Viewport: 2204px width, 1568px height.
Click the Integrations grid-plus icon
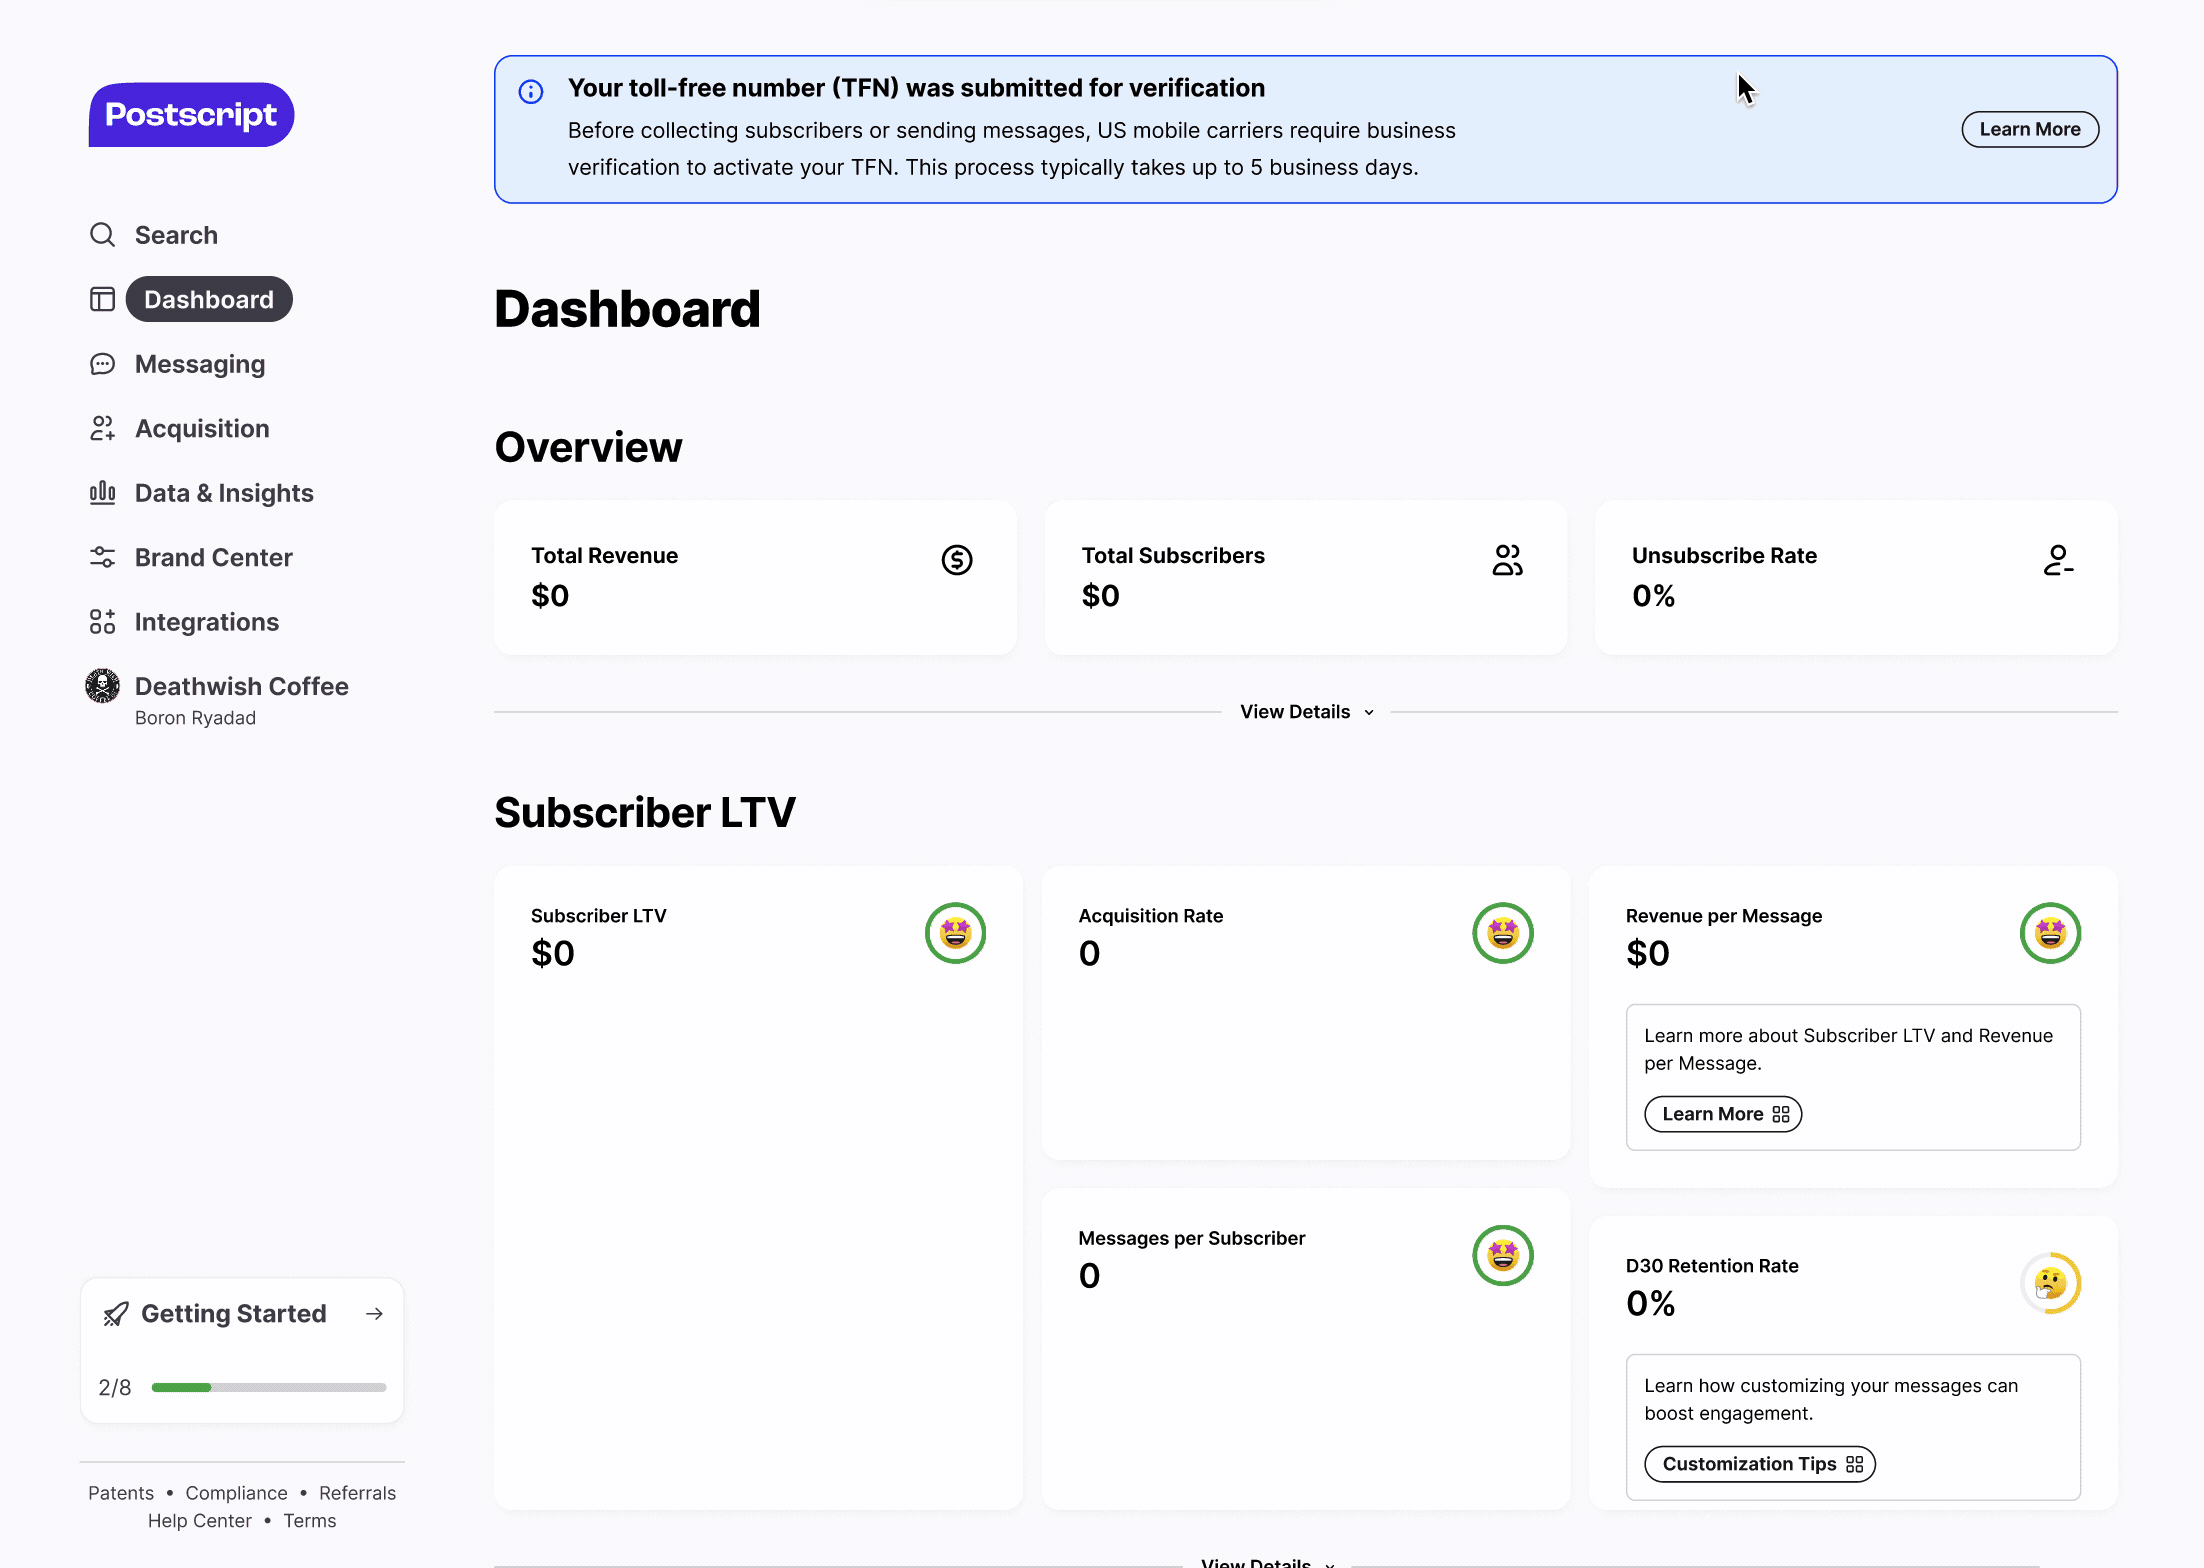pyautogui.click(x=102, y=622)
